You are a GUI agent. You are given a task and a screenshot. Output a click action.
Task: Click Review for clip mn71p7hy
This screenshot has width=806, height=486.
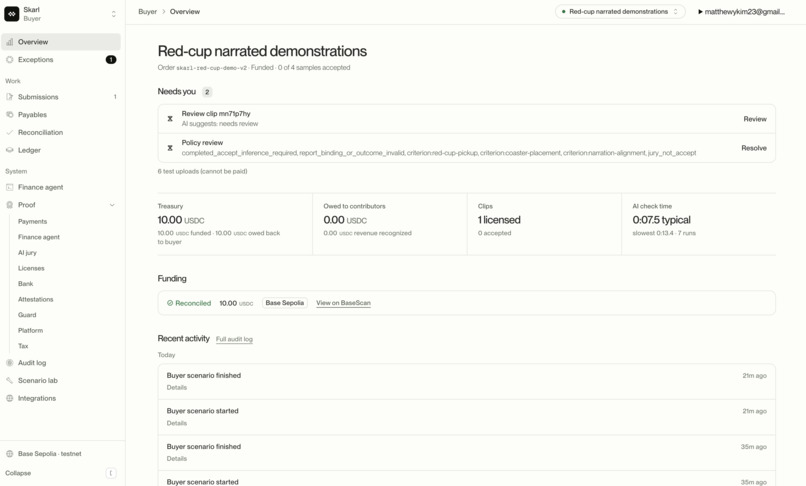click(755, 119)
